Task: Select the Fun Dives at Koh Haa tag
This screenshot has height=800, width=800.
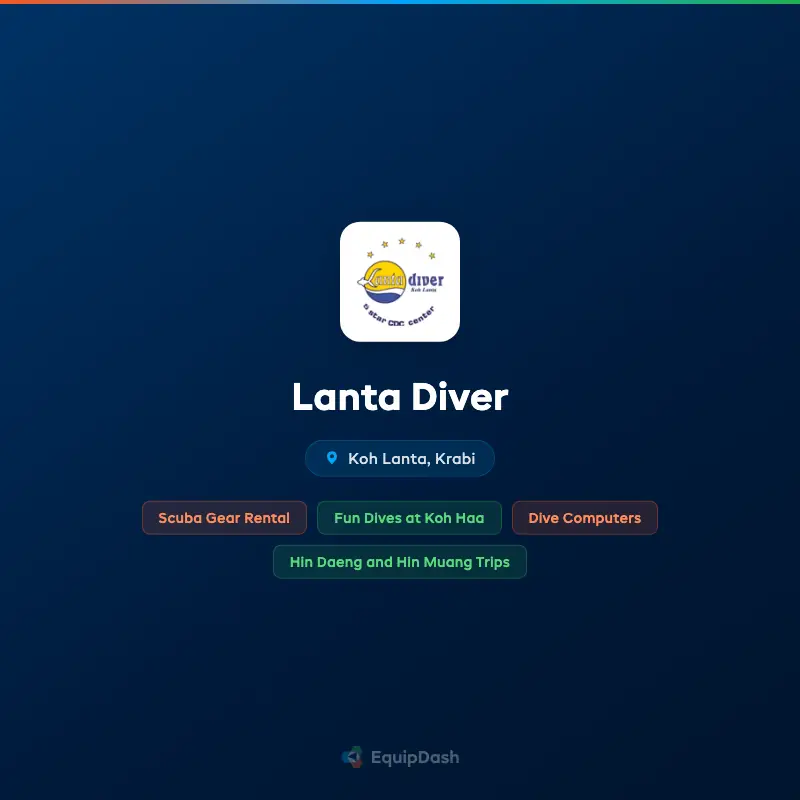Action: coord(409,518)
